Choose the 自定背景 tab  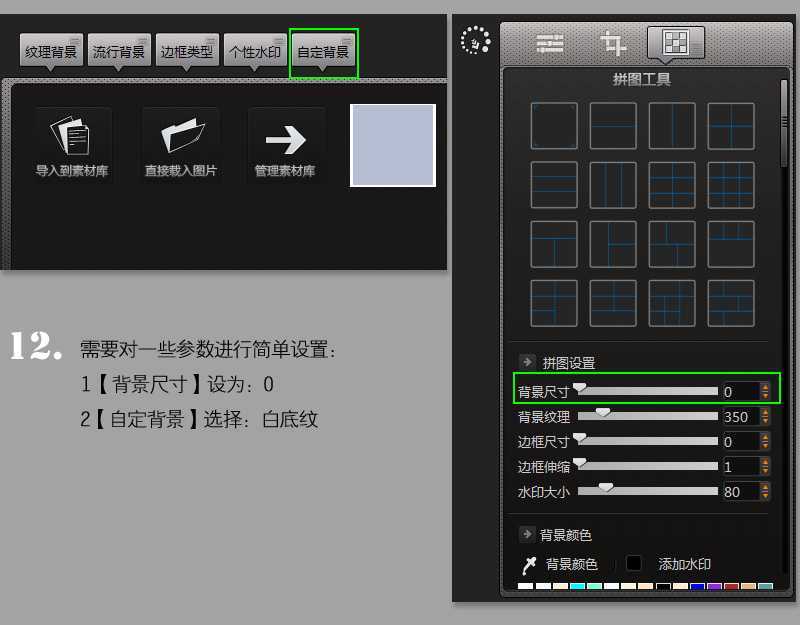[x=323, y=51]
